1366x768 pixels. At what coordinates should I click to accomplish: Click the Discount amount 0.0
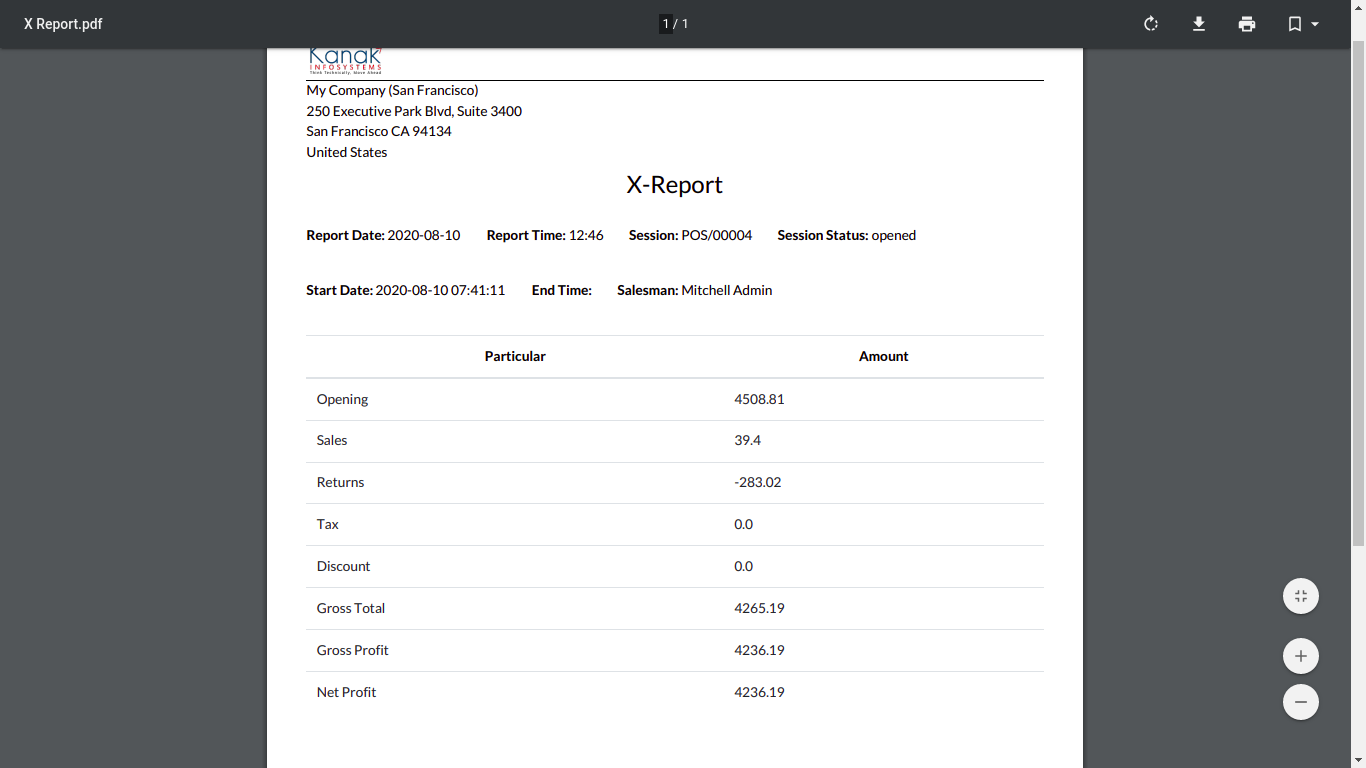coord(744,566)
